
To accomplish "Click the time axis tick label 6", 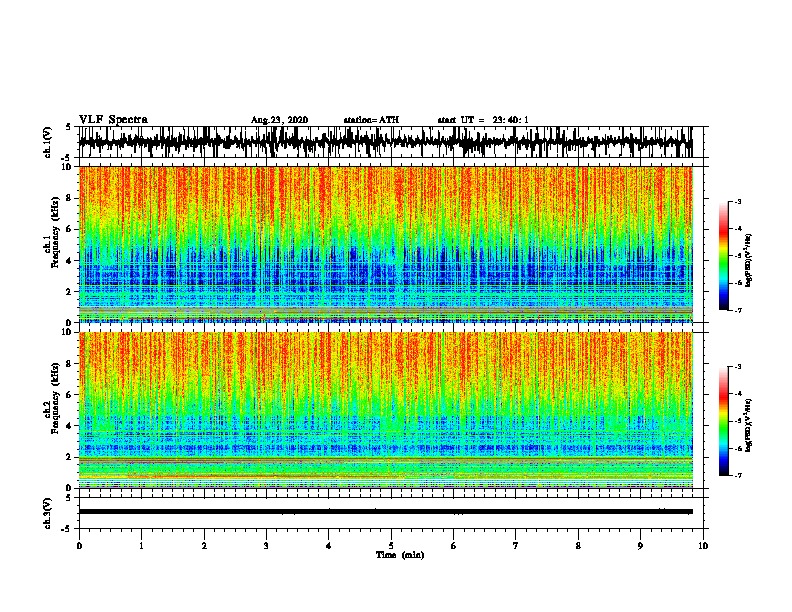I will 454,546.
